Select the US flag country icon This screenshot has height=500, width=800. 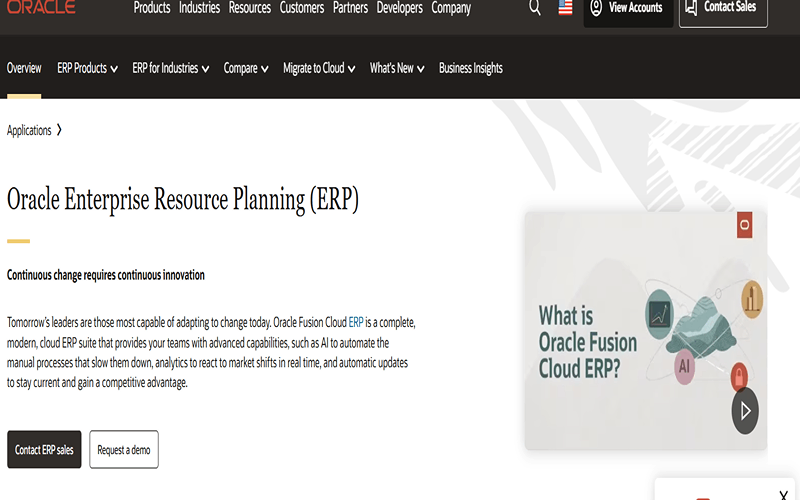[565, 7]
